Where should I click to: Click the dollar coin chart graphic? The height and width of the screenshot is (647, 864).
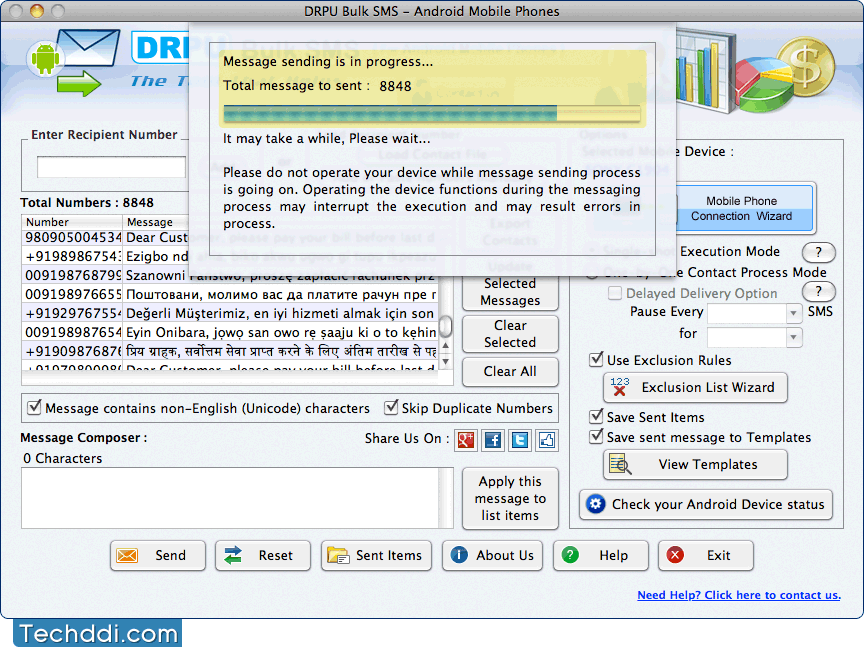tap(755, 71)
